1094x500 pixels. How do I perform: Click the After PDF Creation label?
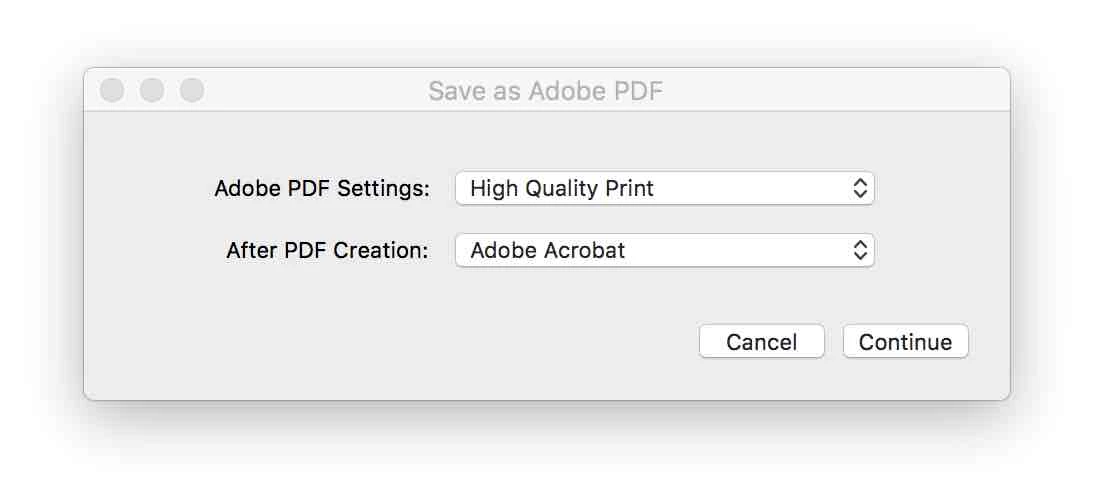(327, 250)
